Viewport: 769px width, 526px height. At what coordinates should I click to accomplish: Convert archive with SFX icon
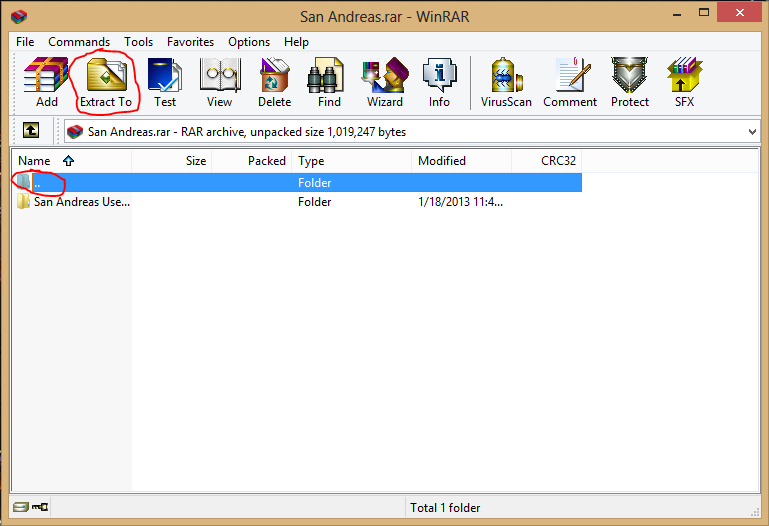tap(684, 82)
